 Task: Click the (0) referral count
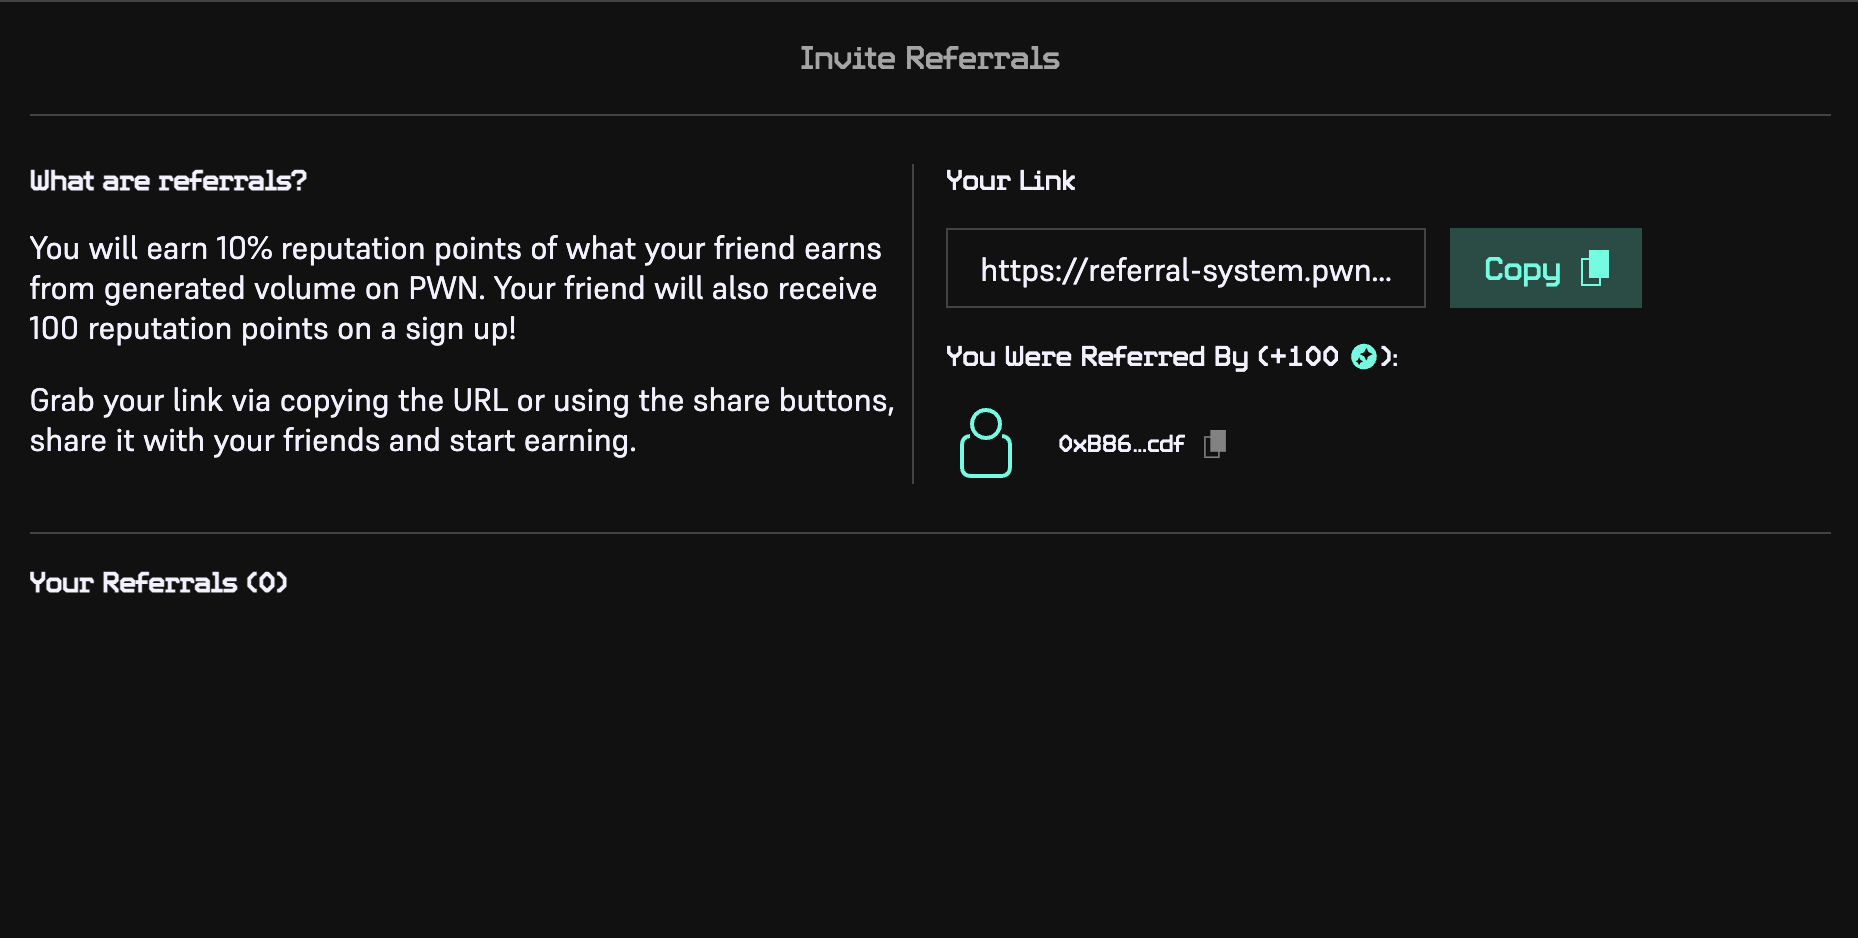pos(267,583)
